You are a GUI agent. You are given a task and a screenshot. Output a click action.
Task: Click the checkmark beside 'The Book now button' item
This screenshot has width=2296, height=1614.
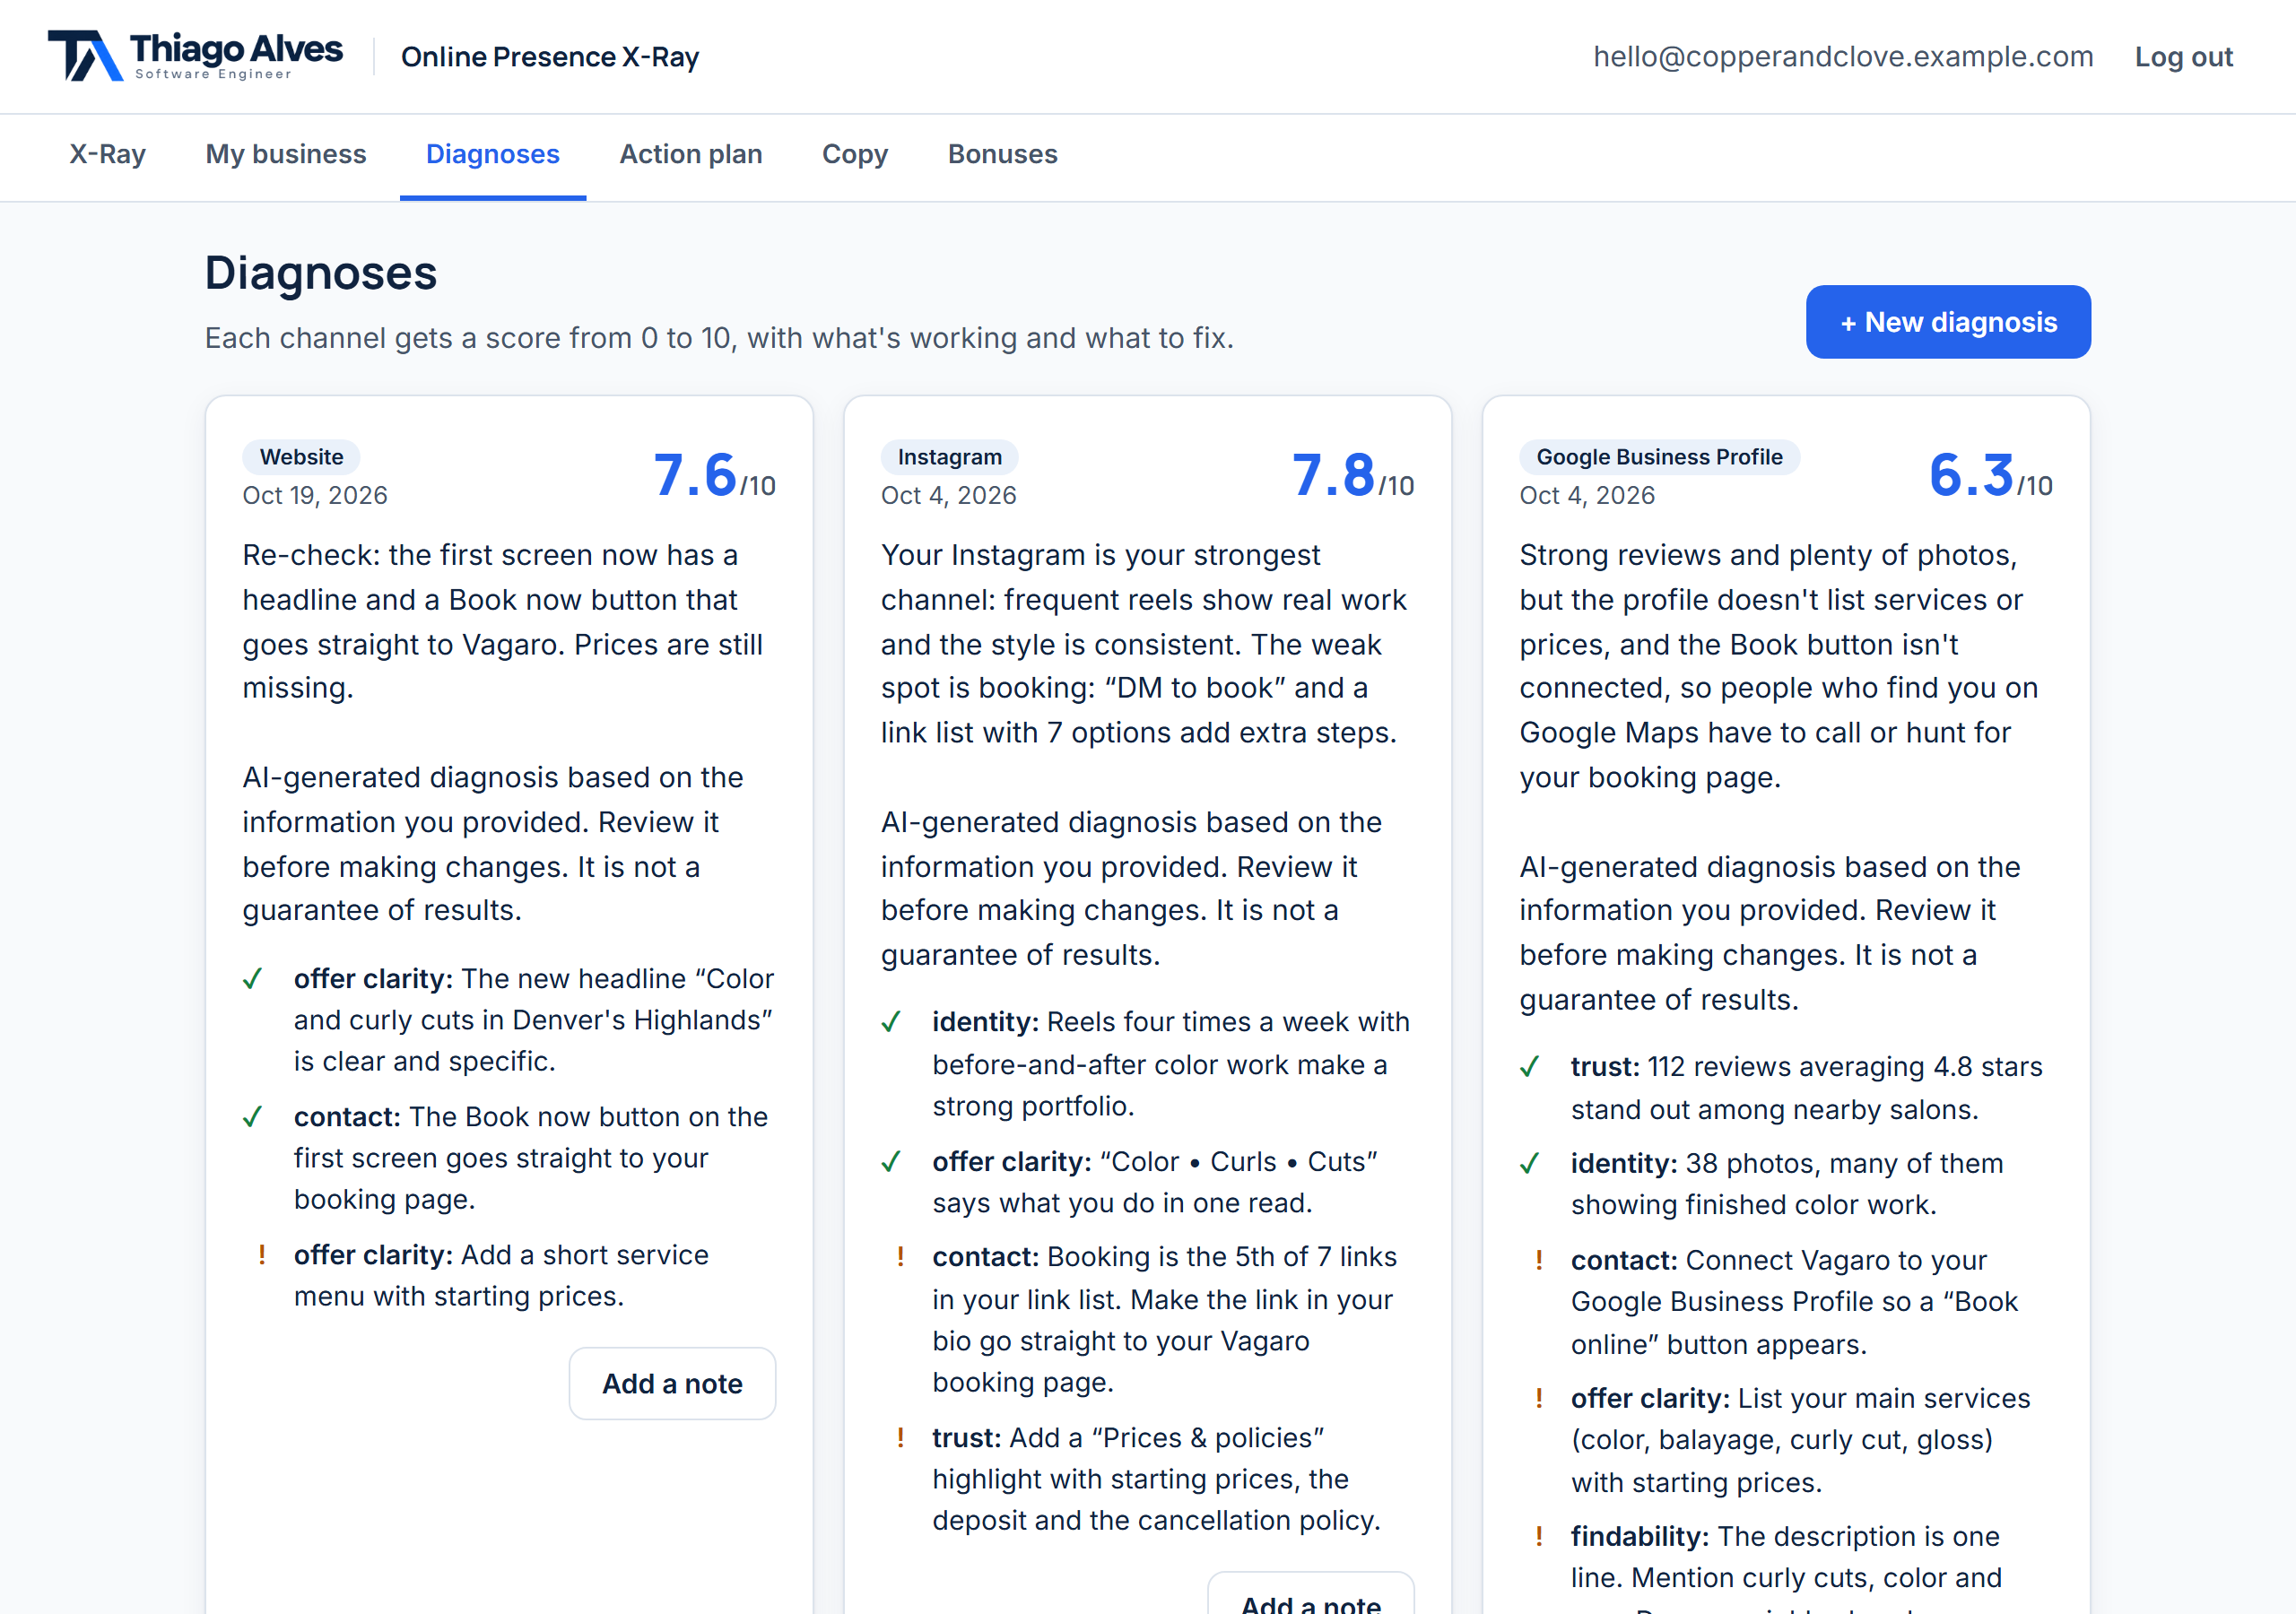click(x=253, y=1117)
